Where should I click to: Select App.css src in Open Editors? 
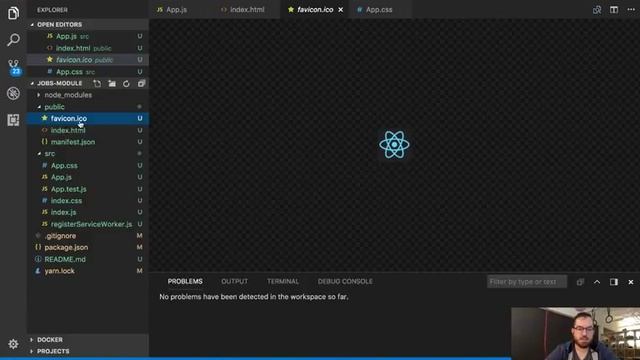[88, 72]
